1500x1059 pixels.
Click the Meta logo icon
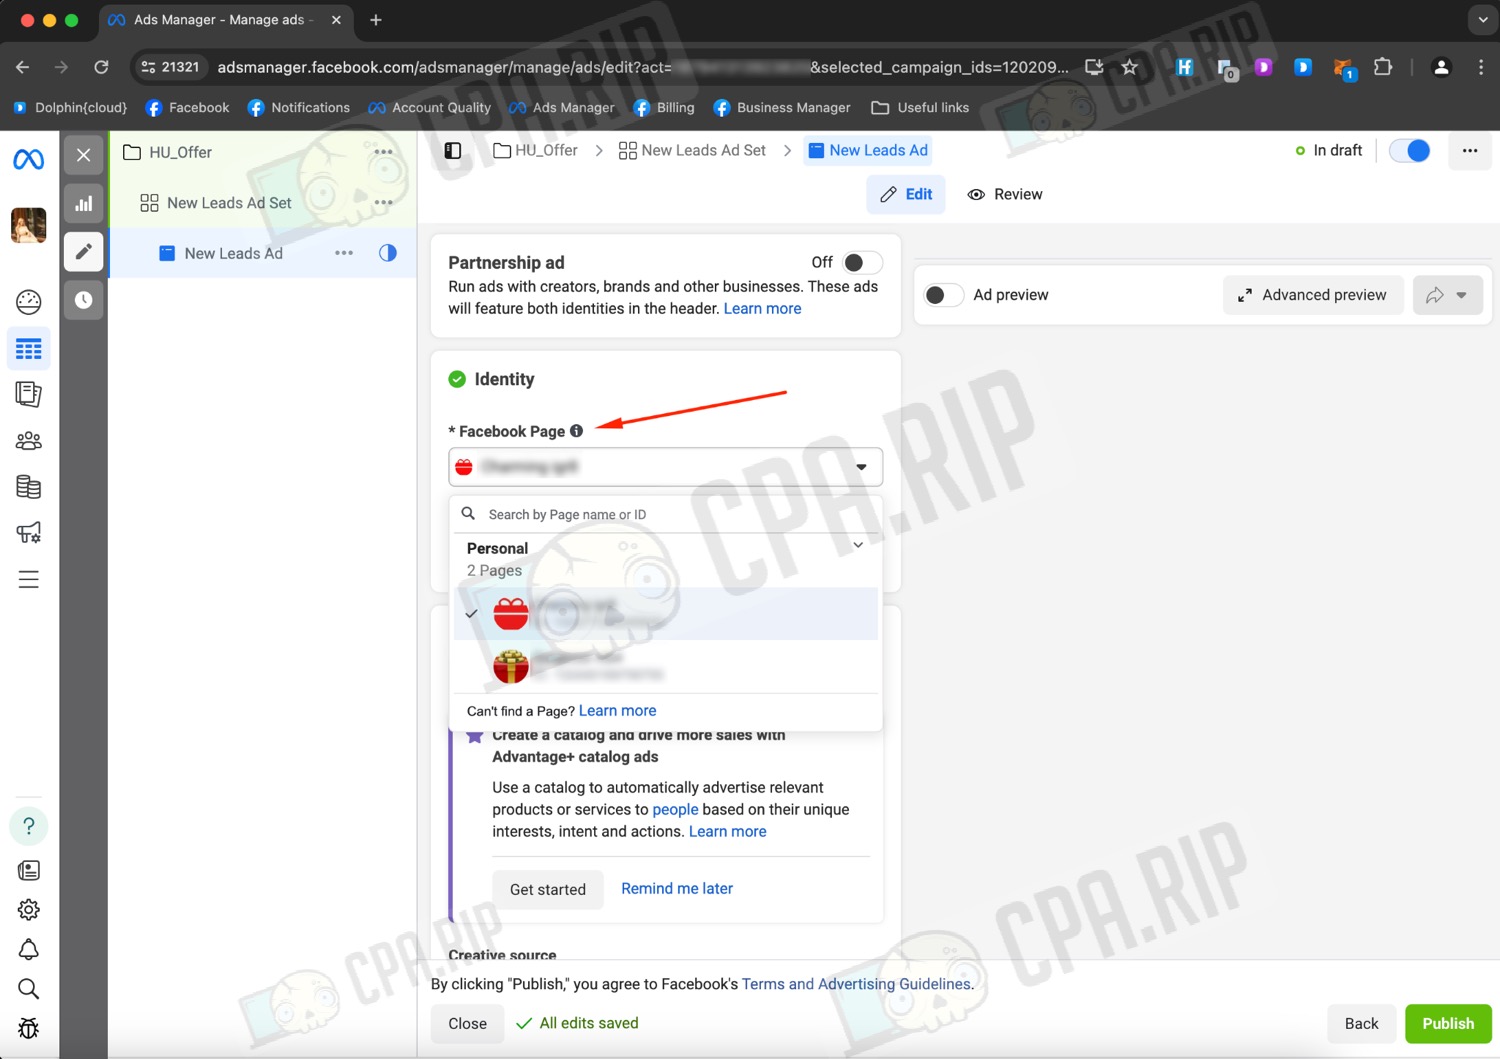[28, 159]
